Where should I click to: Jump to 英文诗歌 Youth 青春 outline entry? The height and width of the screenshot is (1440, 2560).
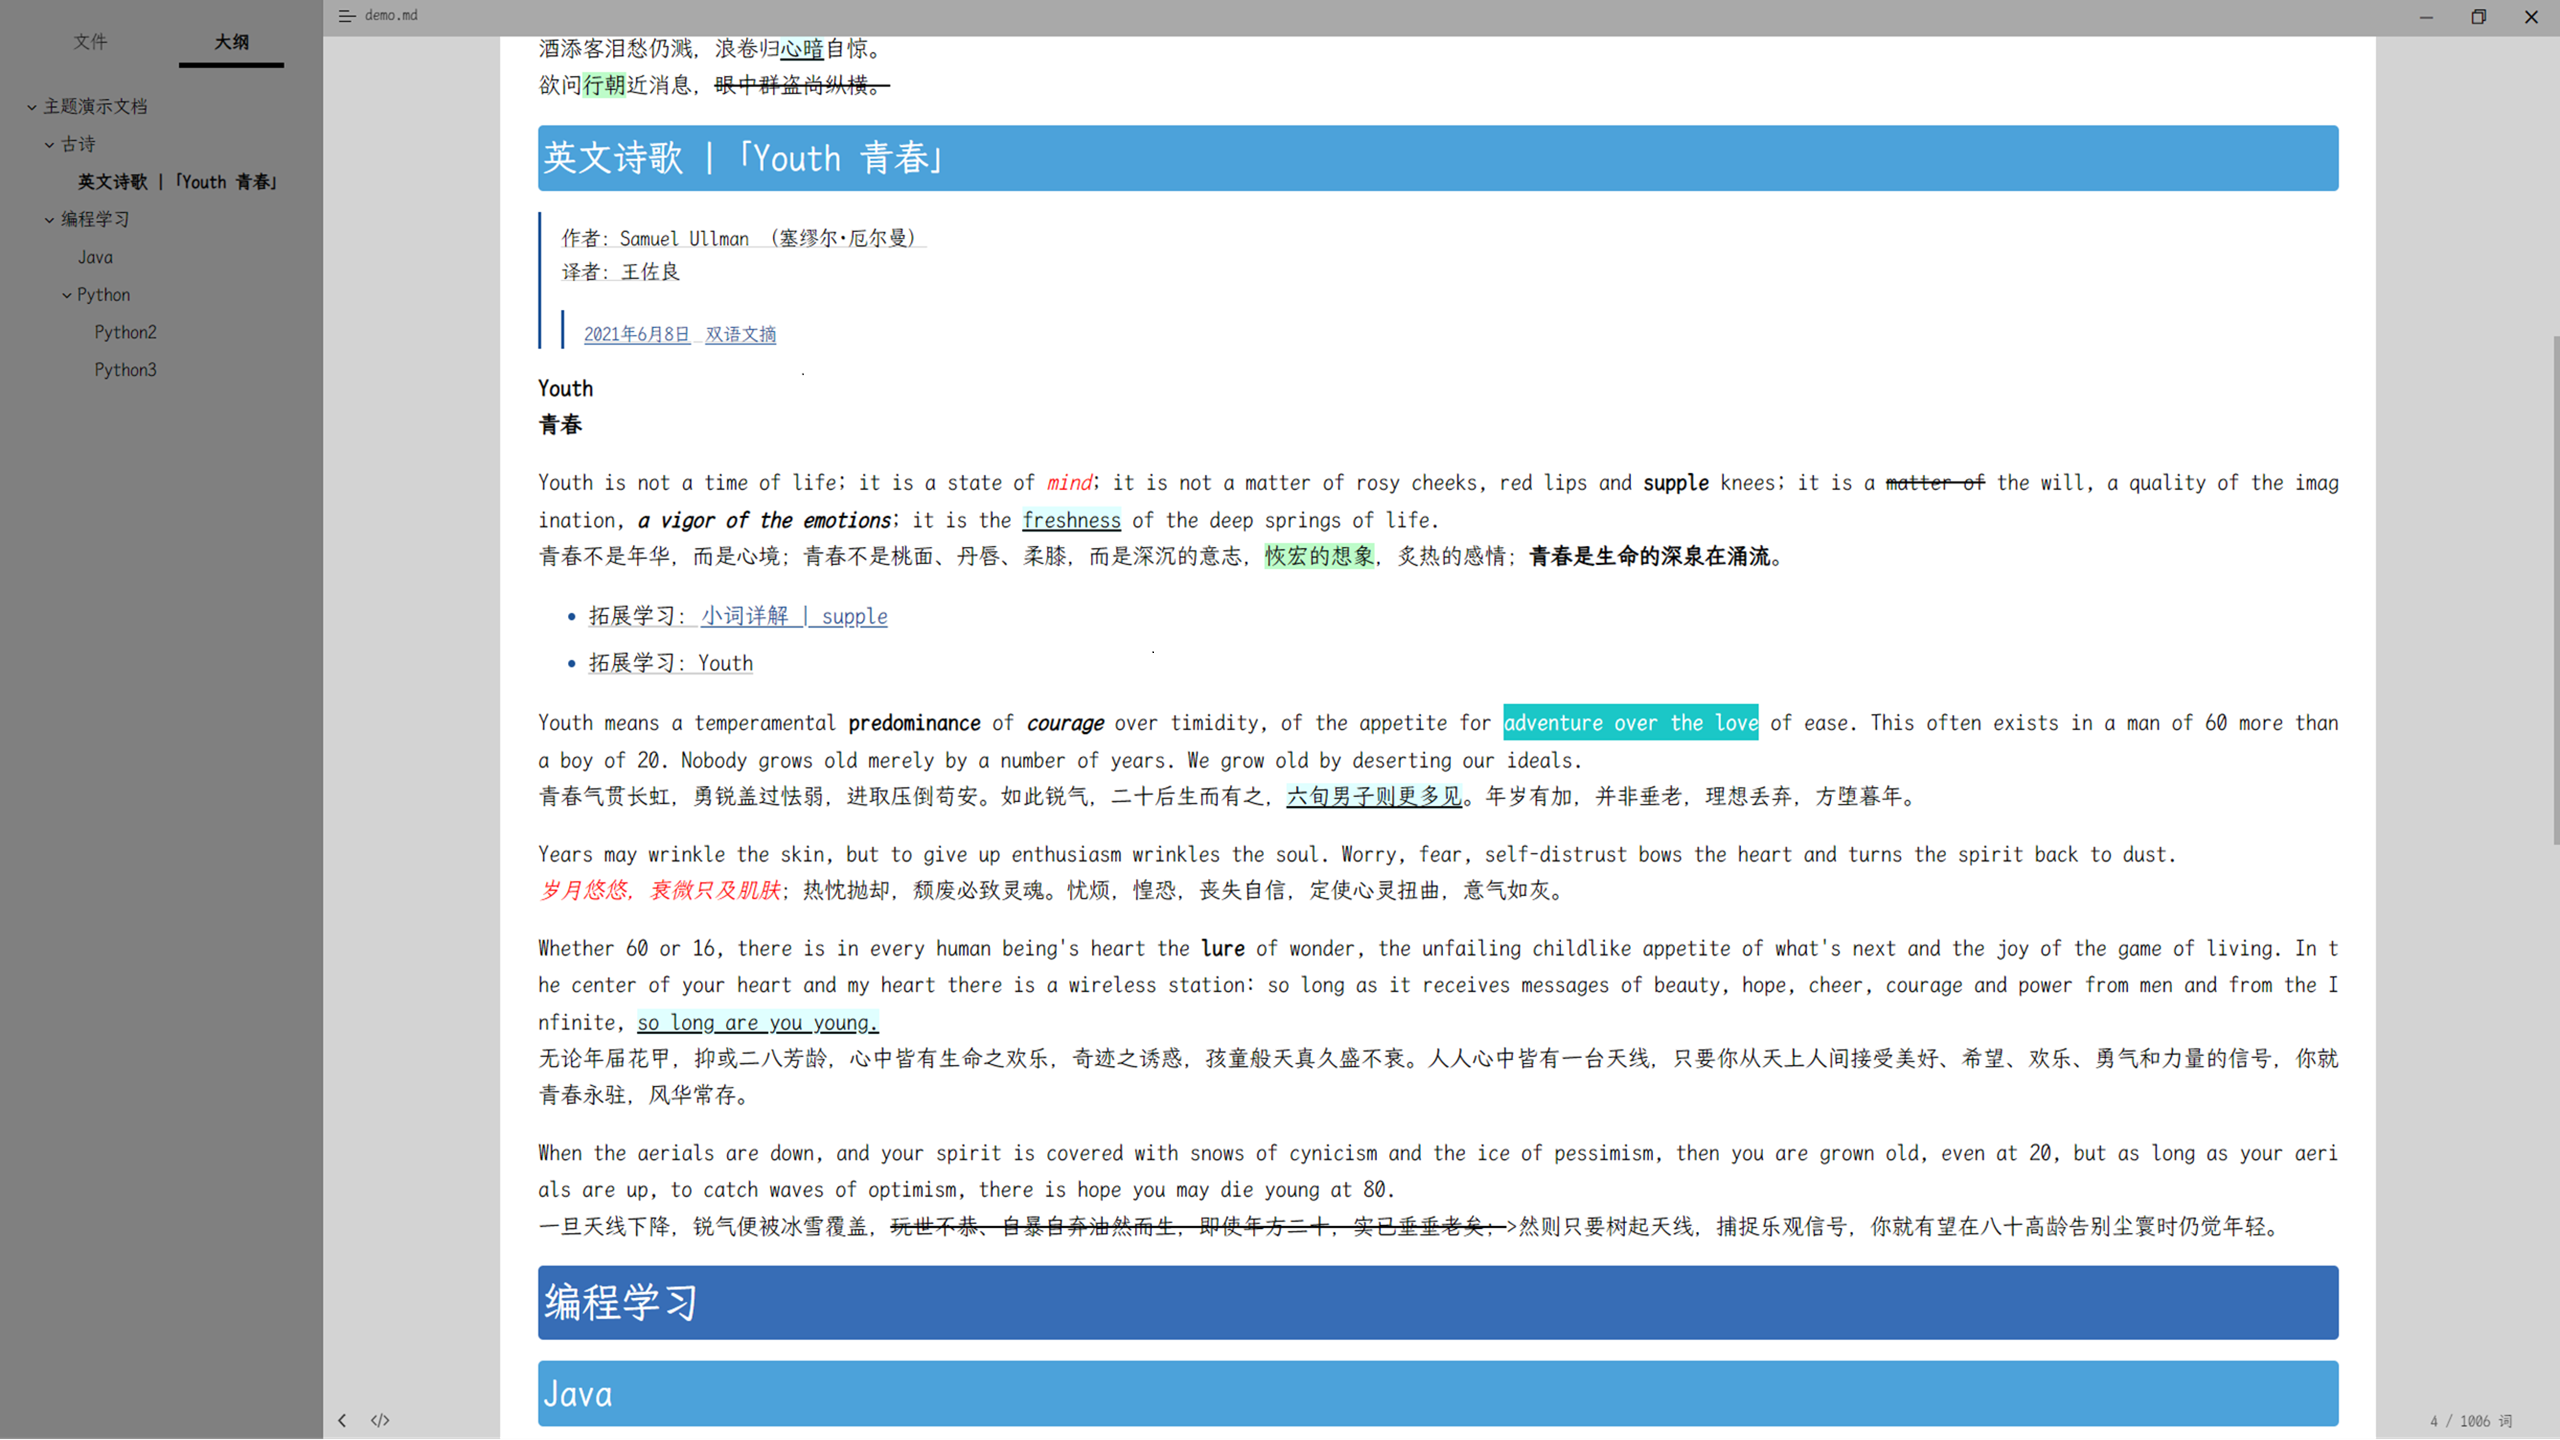[178, 182]
